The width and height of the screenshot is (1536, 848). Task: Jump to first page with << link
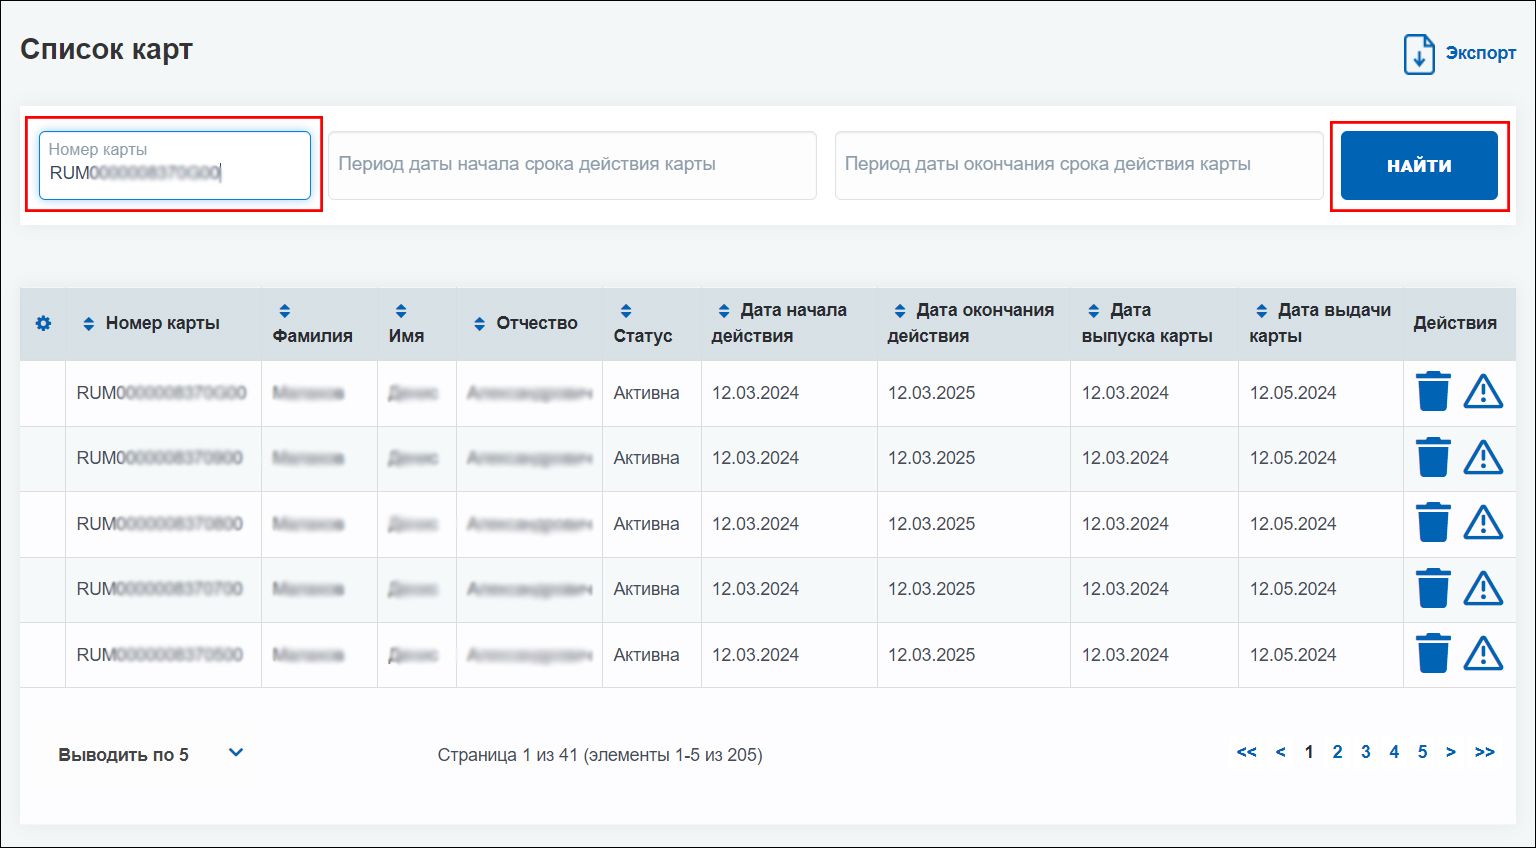click(x=1246, y=752)
